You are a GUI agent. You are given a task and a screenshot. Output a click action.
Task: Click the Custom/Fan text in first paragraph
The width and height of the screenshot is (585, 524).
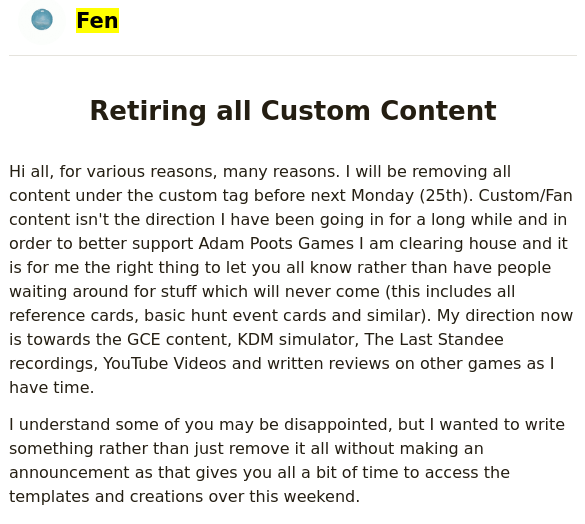tap(525, 196)
